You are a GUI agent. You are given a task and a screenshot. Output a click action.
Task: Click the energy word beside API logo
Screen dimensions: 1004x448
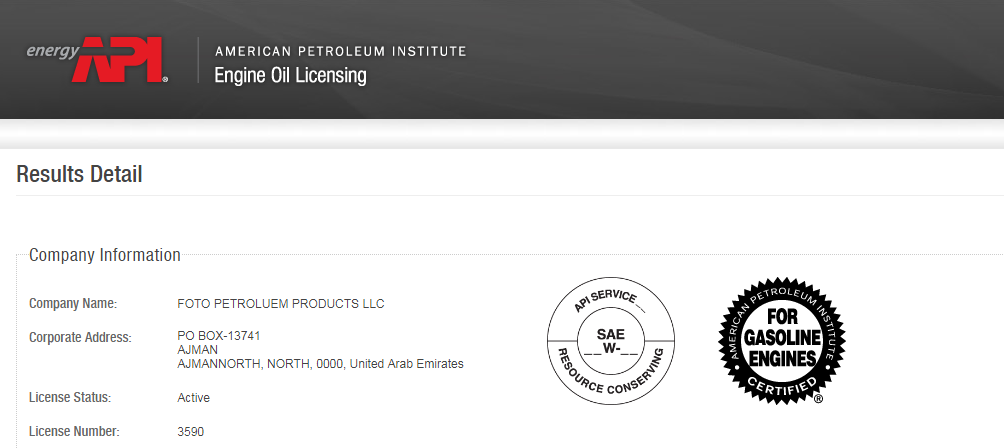coord(53,51)
